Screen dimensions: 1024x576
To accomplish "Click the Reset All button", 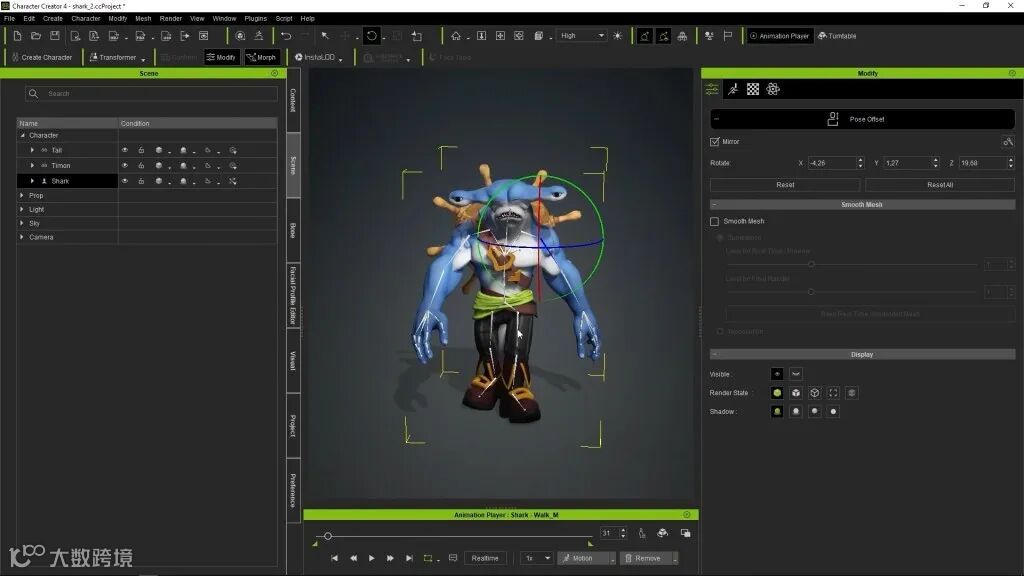I will click(939, 185).
